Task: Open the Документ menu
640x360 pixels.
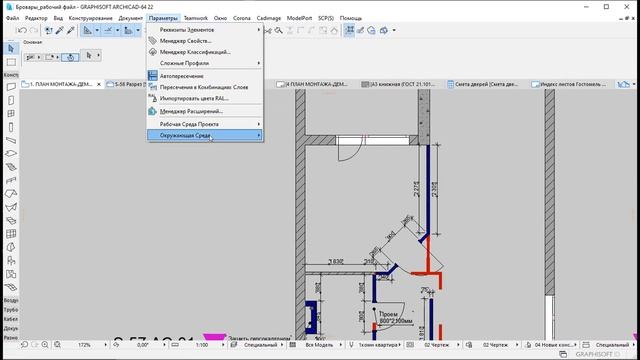Action: 131,18
